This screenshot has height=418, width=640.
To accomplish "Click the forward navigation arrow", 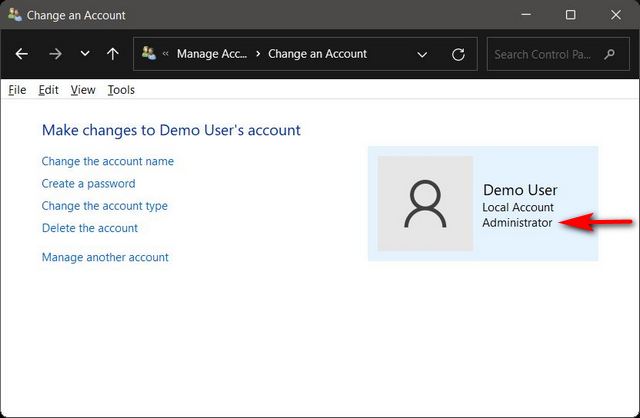I will [55, 54].
